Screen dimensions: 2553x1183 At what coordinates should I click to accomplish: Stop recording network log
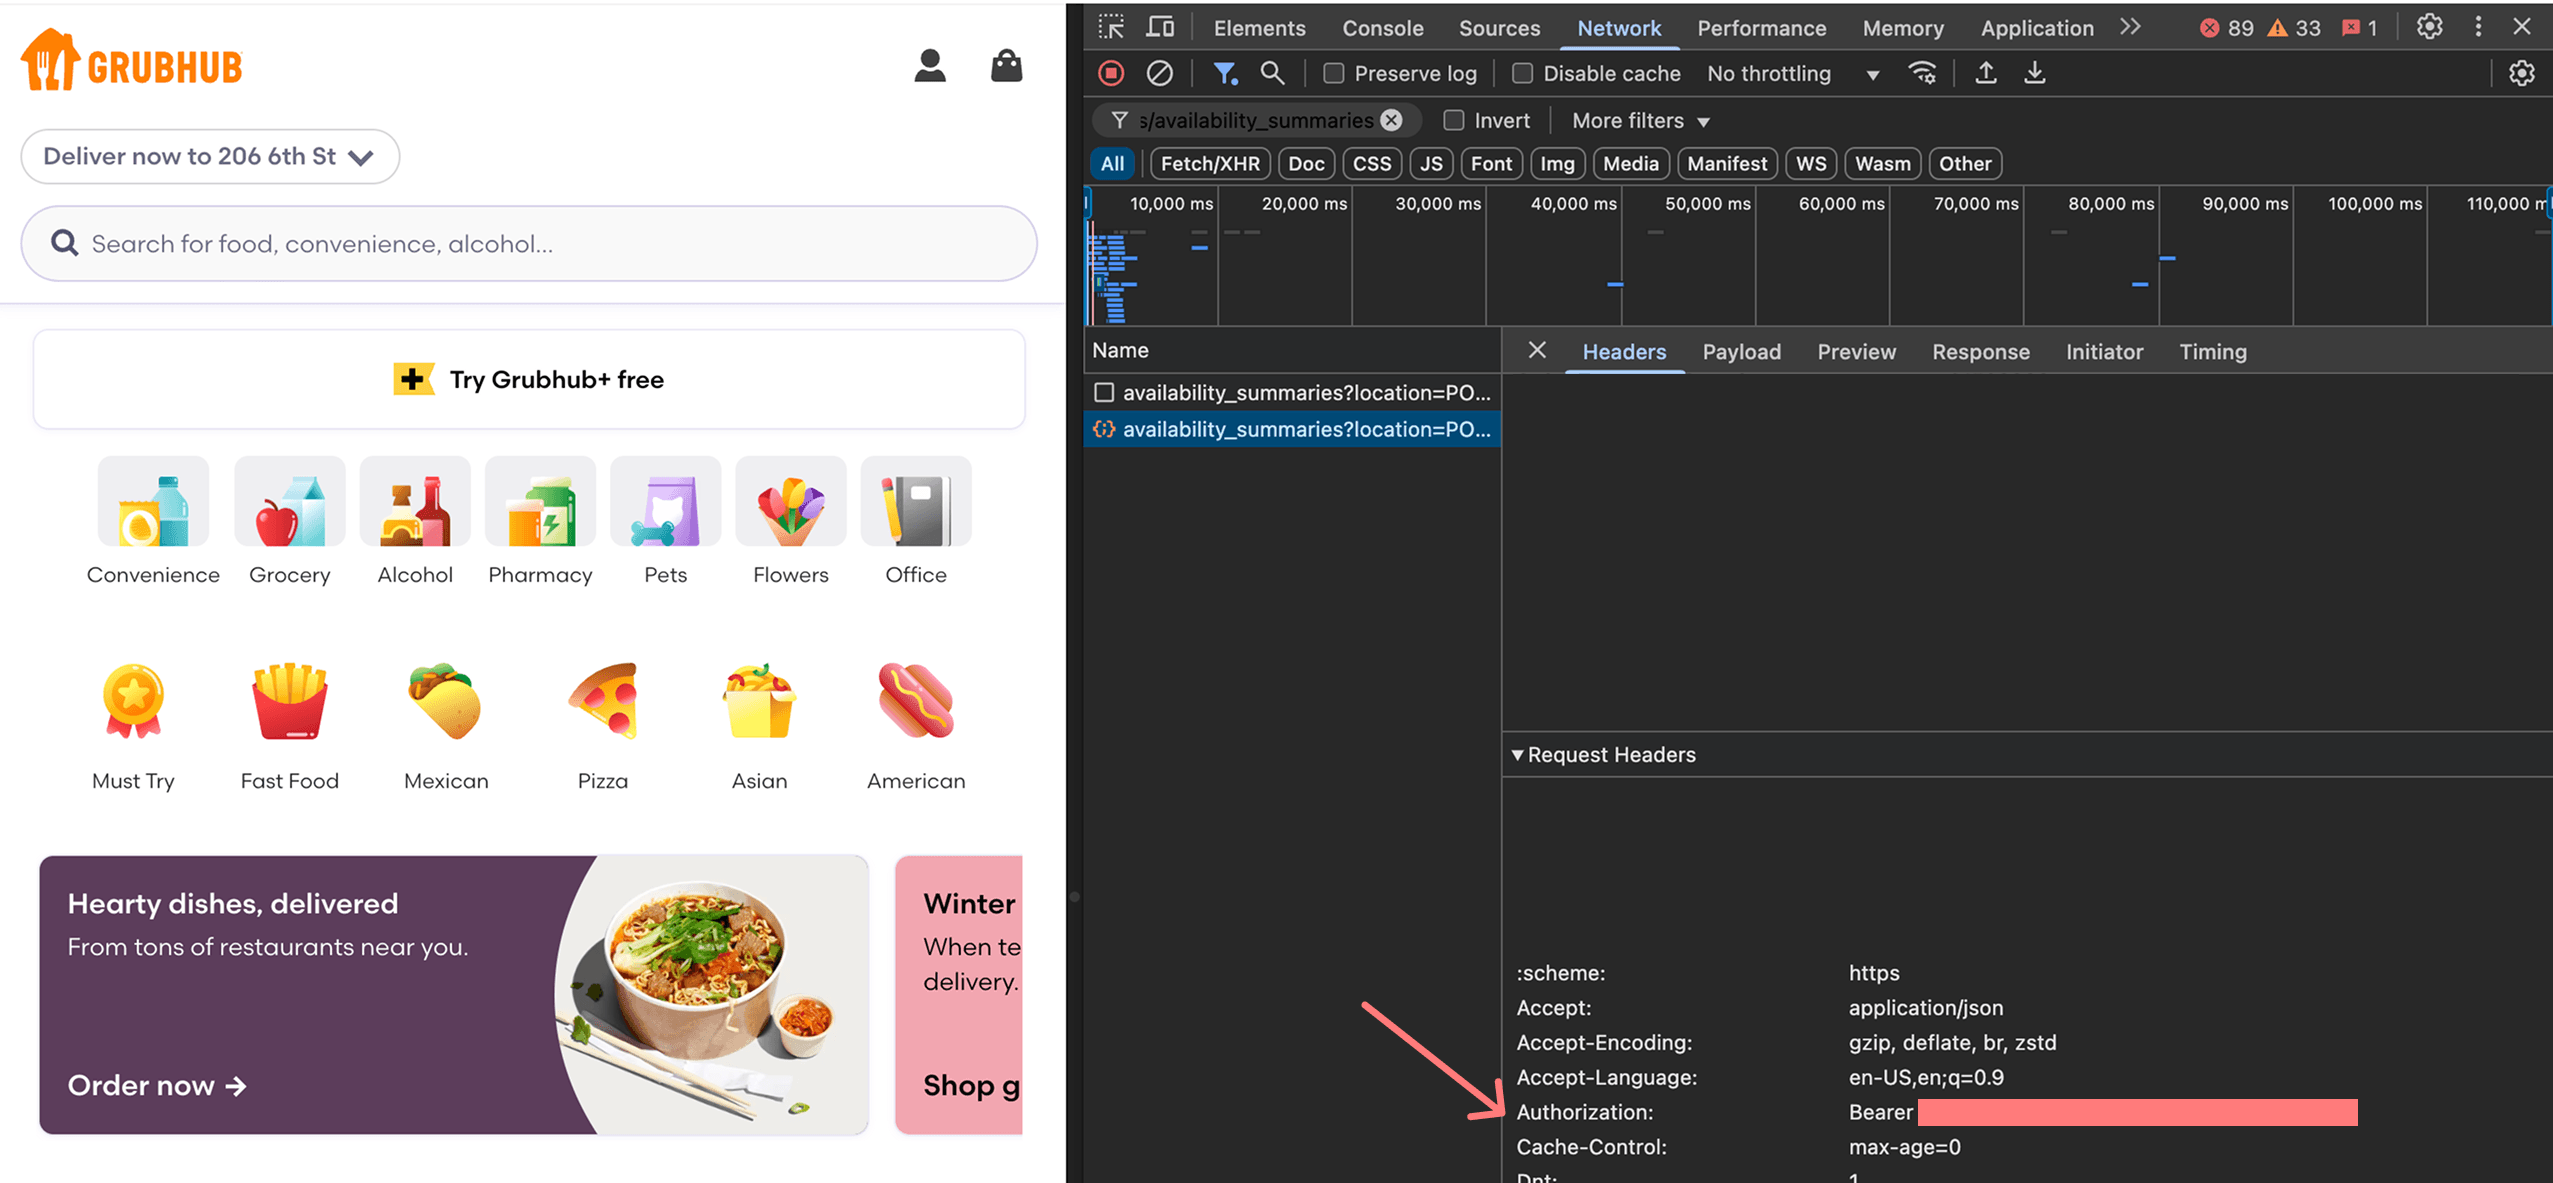point(1111,73)
